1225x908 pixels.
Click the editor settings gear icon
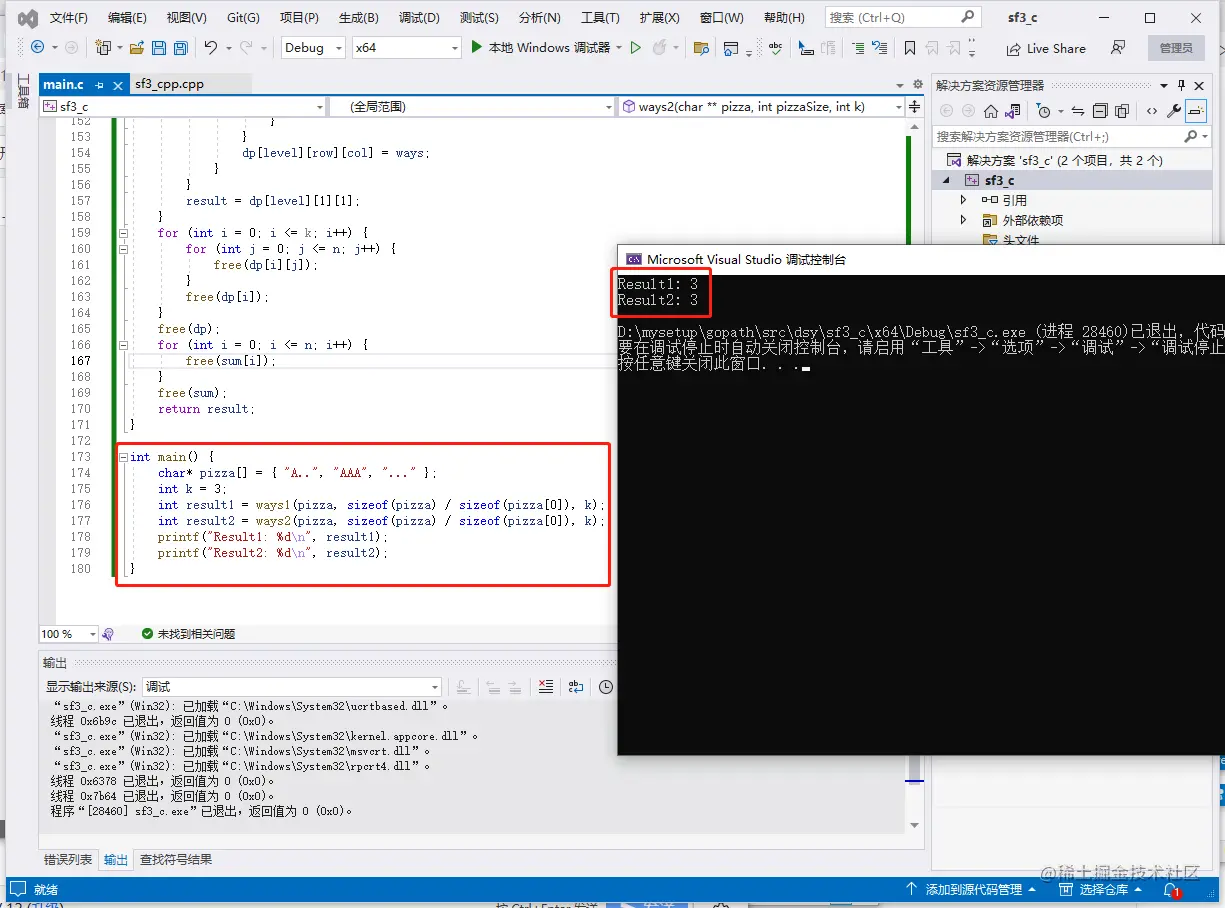917,84
